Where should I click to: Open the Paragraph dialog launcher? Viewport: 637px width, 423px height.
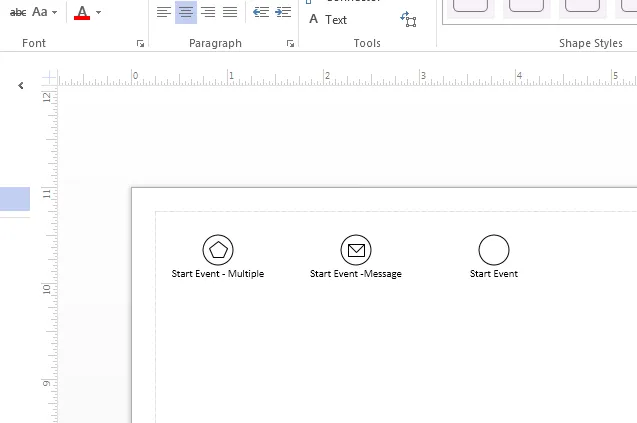click(290, 43)
